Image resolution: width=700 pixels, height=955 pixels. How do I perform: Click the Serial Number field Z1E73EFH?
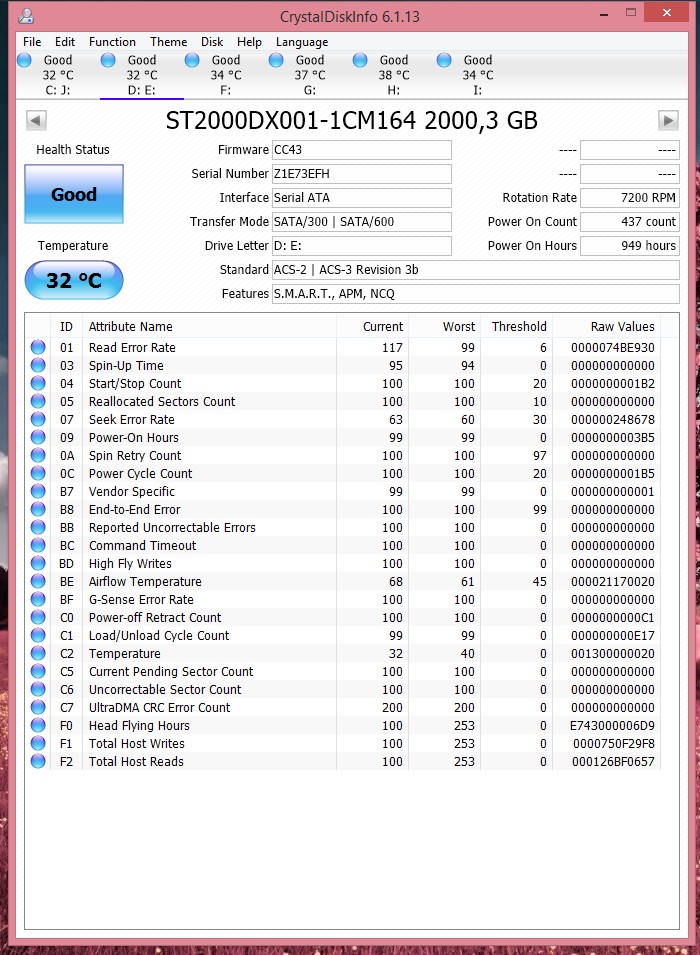[x=361, y=174]
